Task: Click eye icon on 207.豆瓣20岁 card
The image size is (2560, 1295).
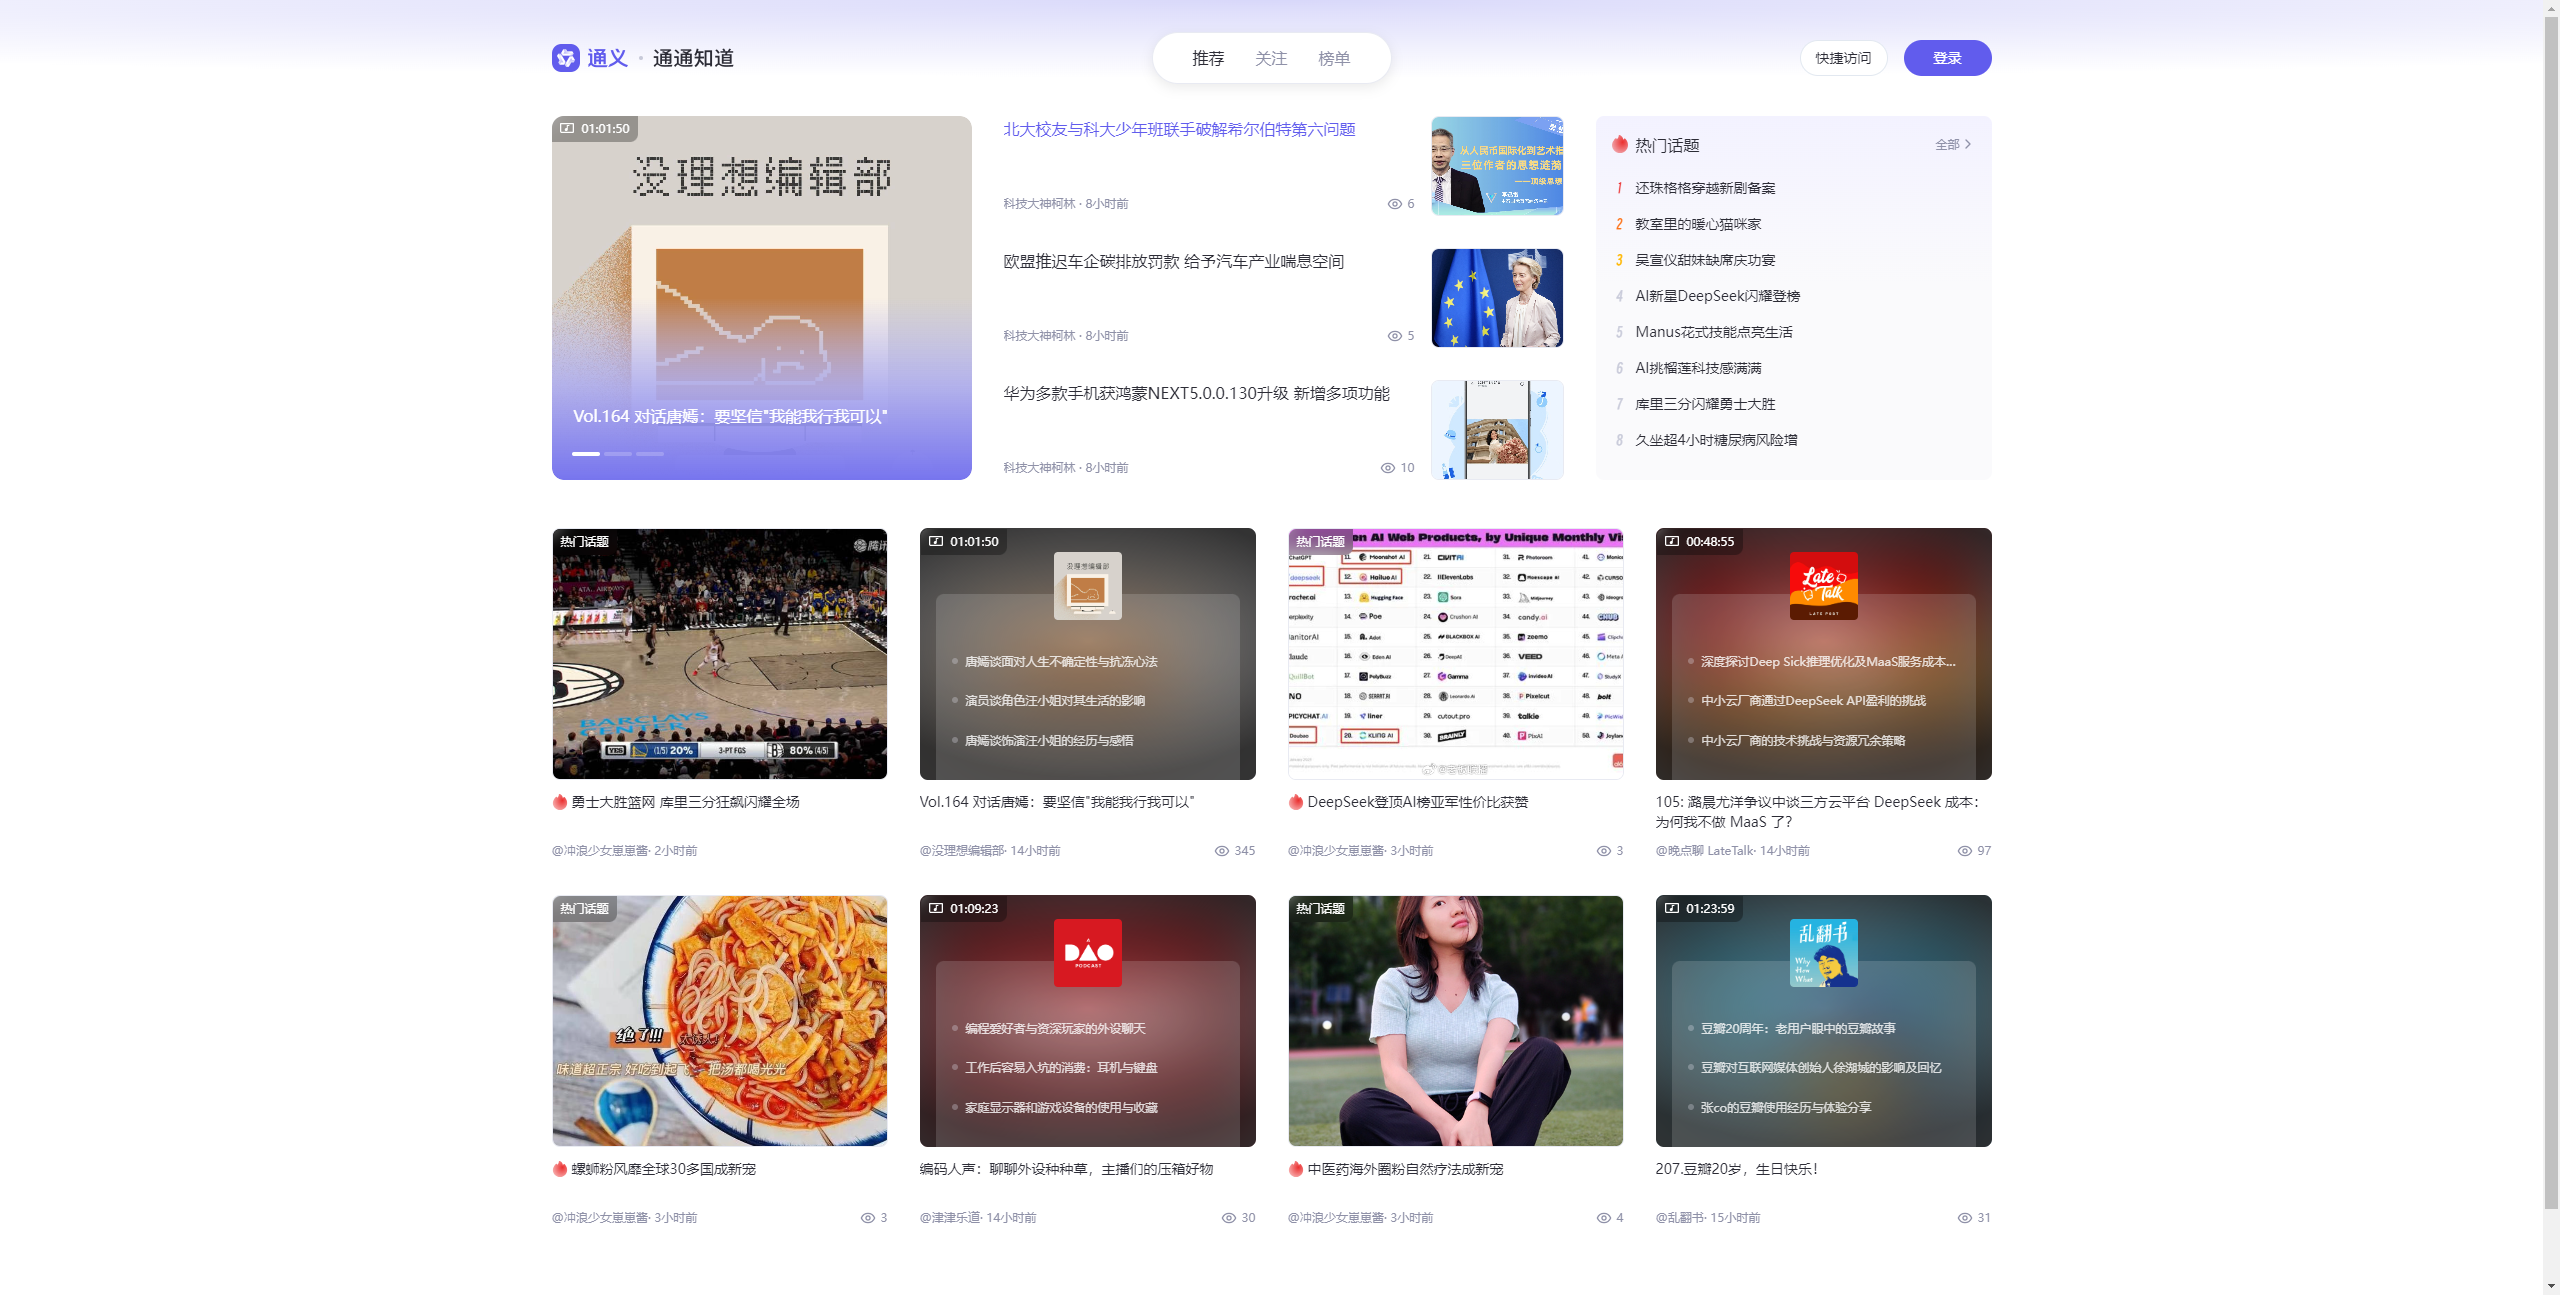Action: (x=1964, y=1218)
